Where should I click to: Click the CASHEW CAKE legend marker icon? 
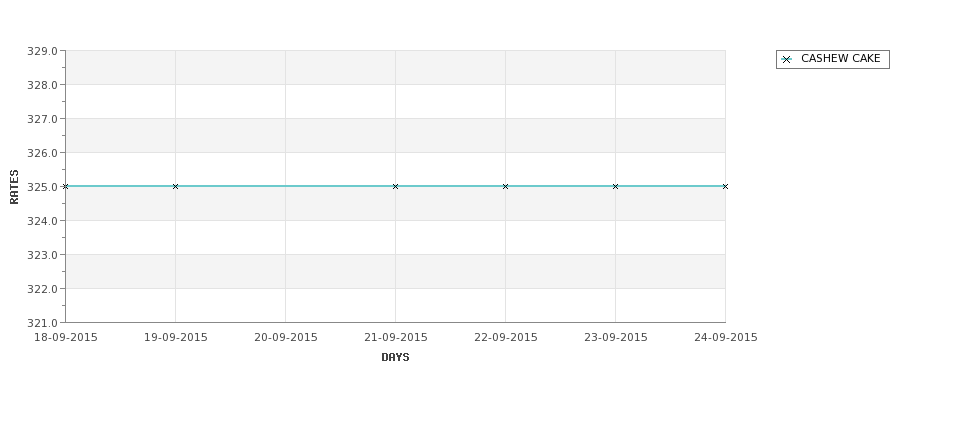tap(787, 60)
